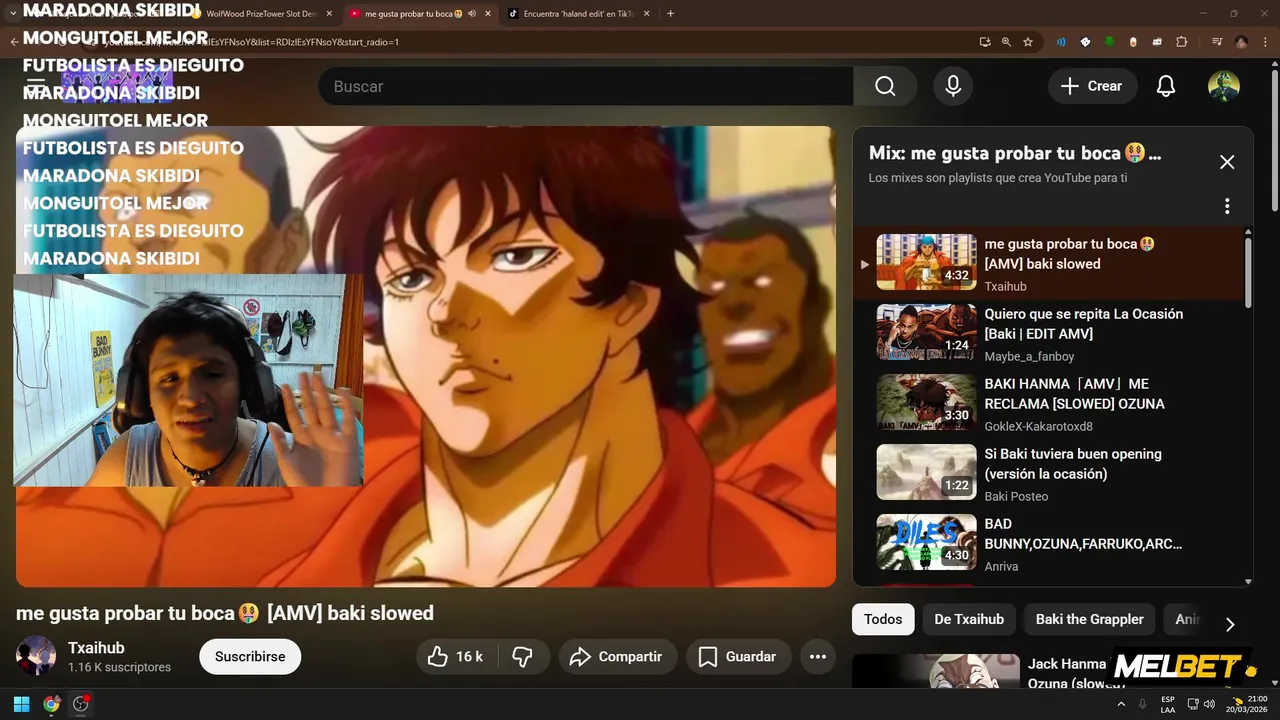This screenshot has height=720, width=1280.
Task: Save the video with Guardar button
Action: click(x=737, y=657)
